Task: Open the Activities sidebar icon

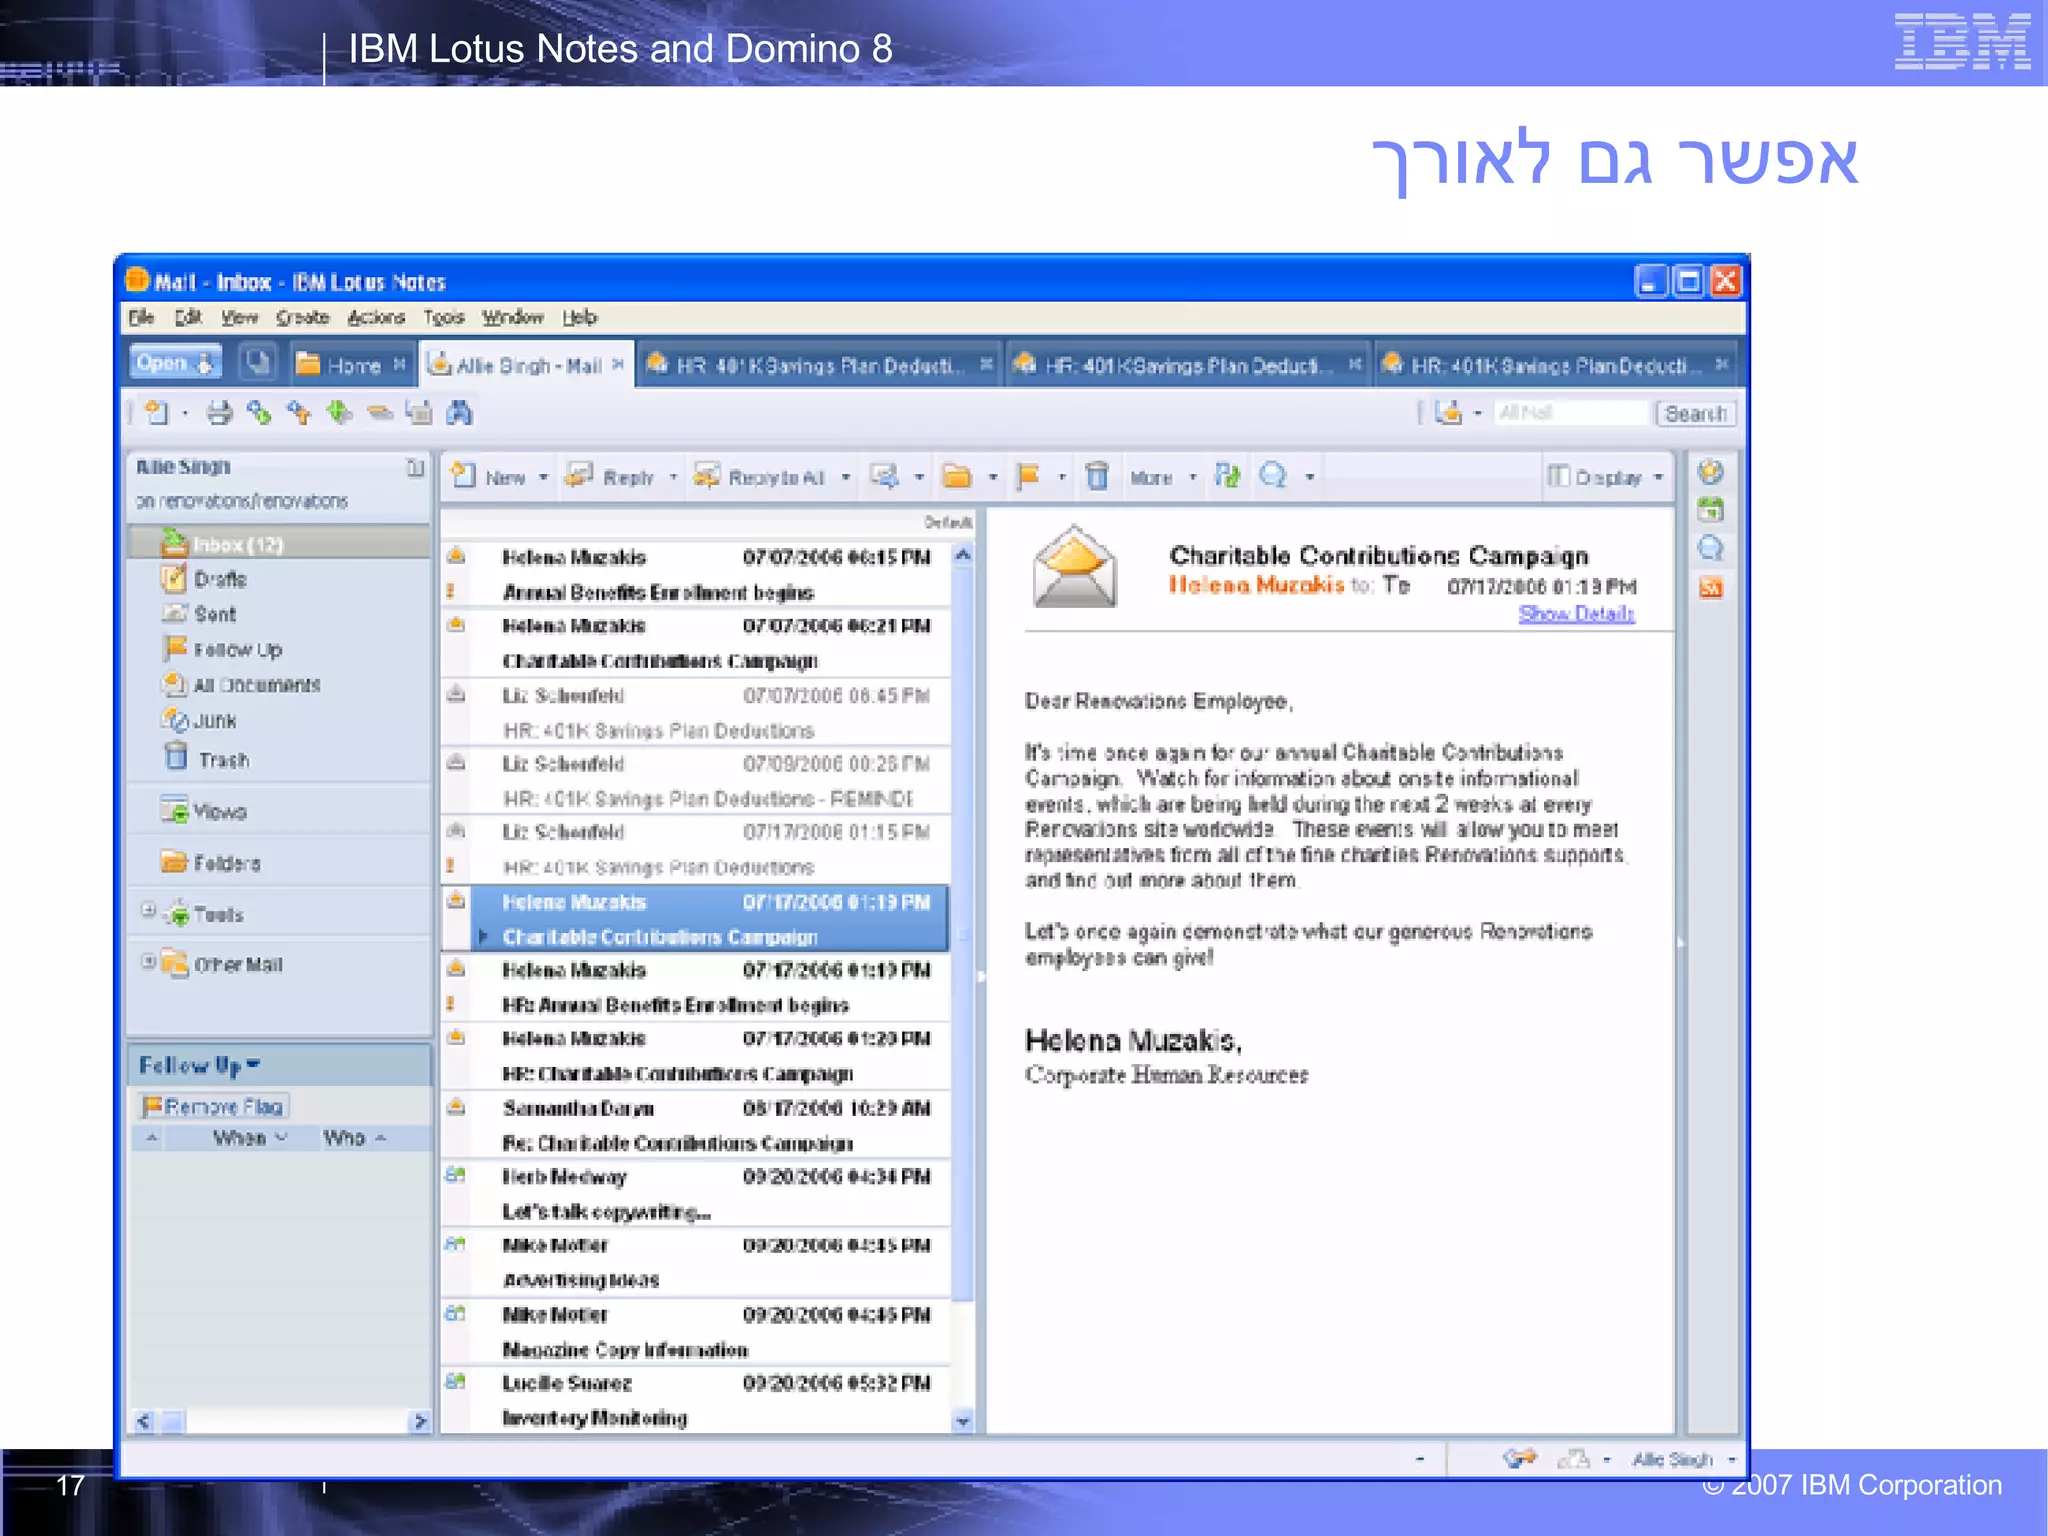Action: (1711, 548)
